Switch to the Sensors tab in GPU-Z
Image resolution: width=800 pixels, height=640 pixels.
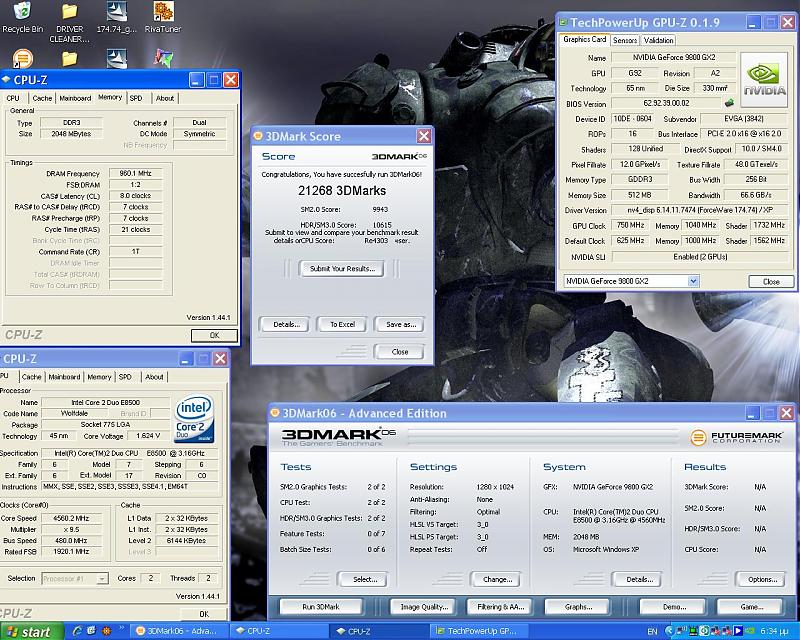click(x=624, y=40)
